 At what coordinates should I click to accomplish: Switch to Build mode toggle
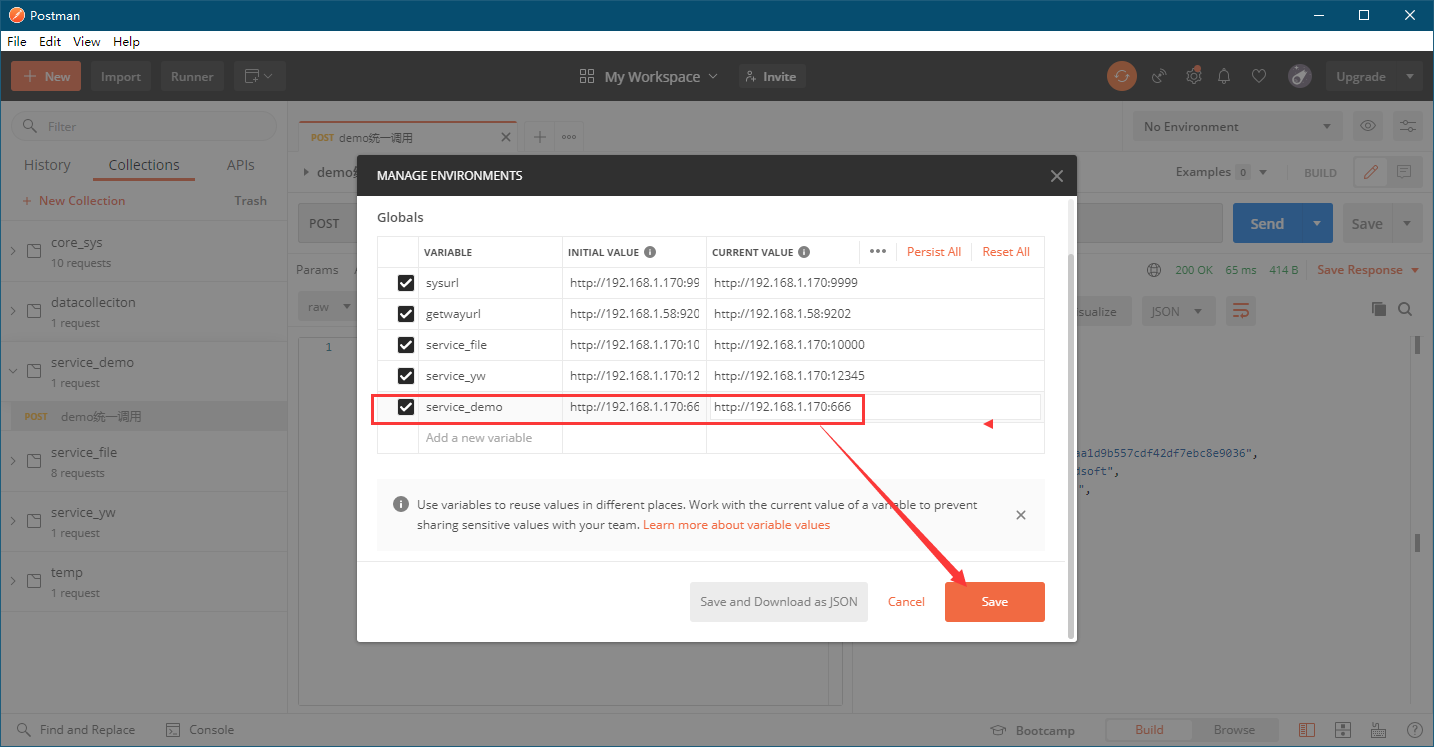(1149, 730)
